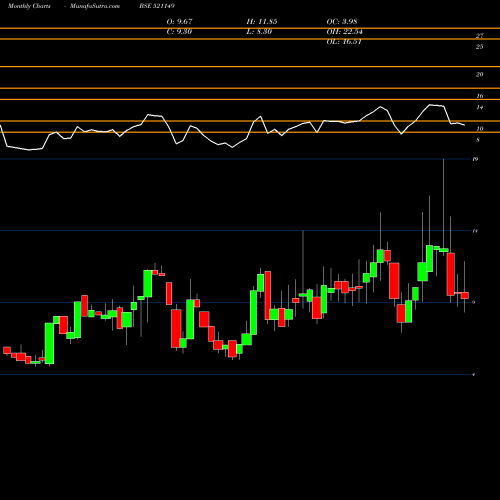
Task: Click the 'OL: 16.51' value
Action: click(x=344, y=42)
